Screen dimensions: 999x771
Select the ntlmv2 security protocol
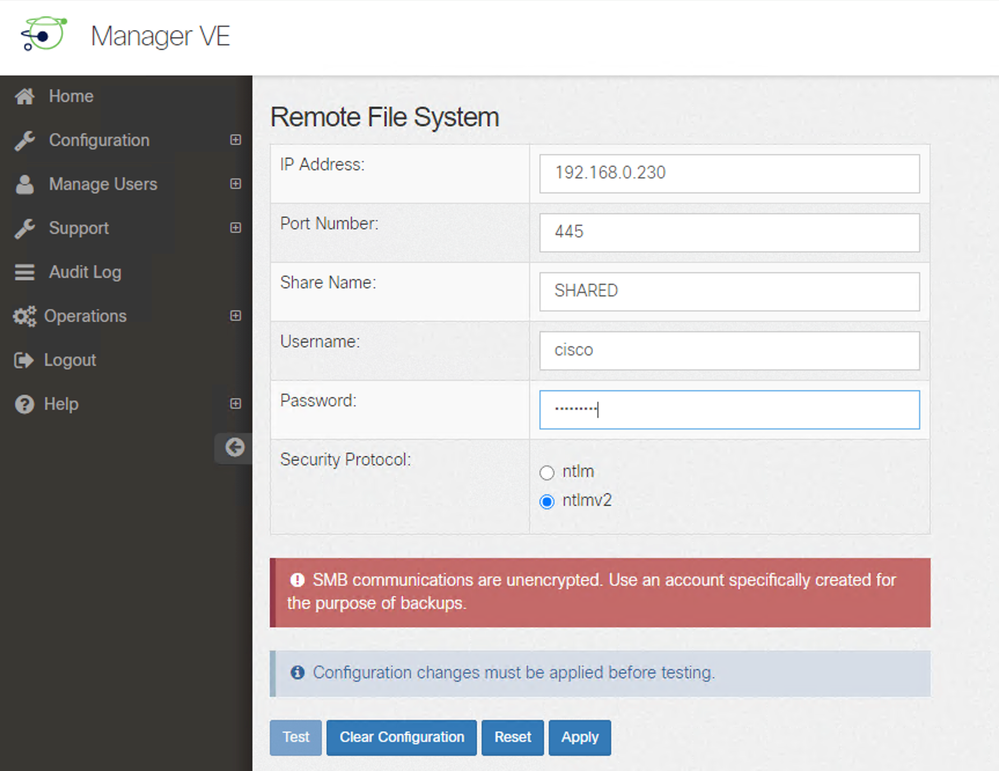[547, 501]
